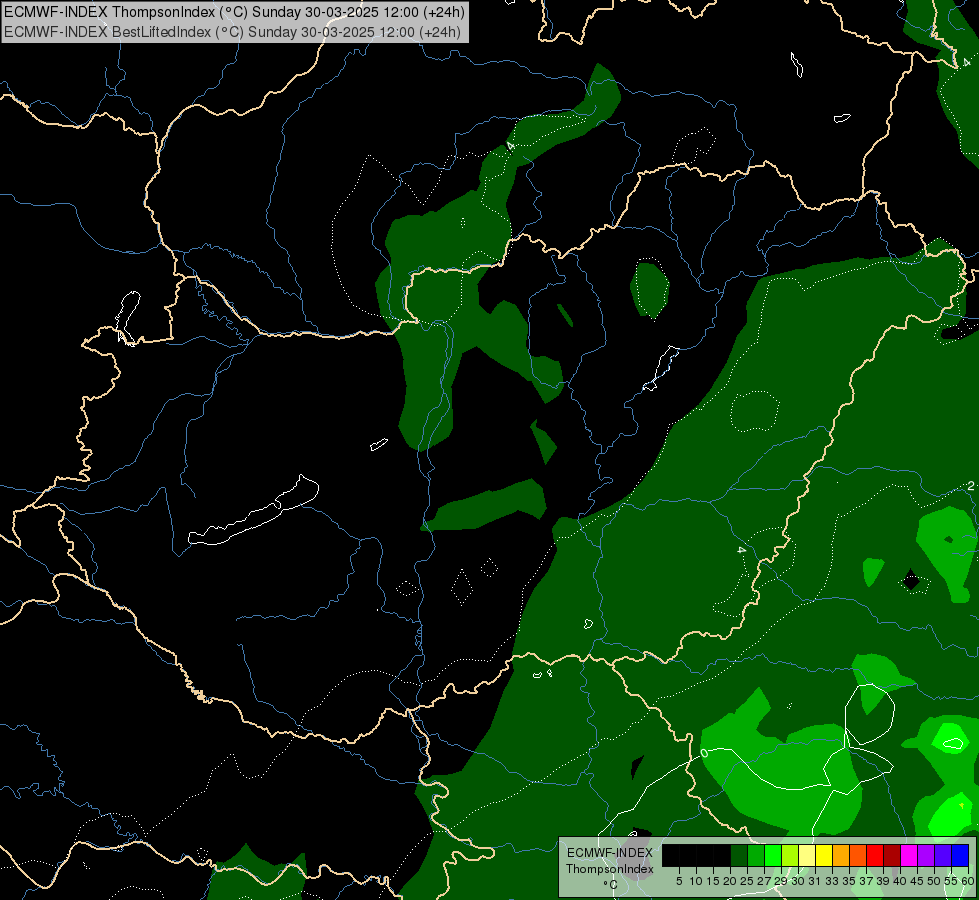Click the indigo 50–55 legend swatch
The height and width of the screenshot is (900, 979).
click(943, 855)
